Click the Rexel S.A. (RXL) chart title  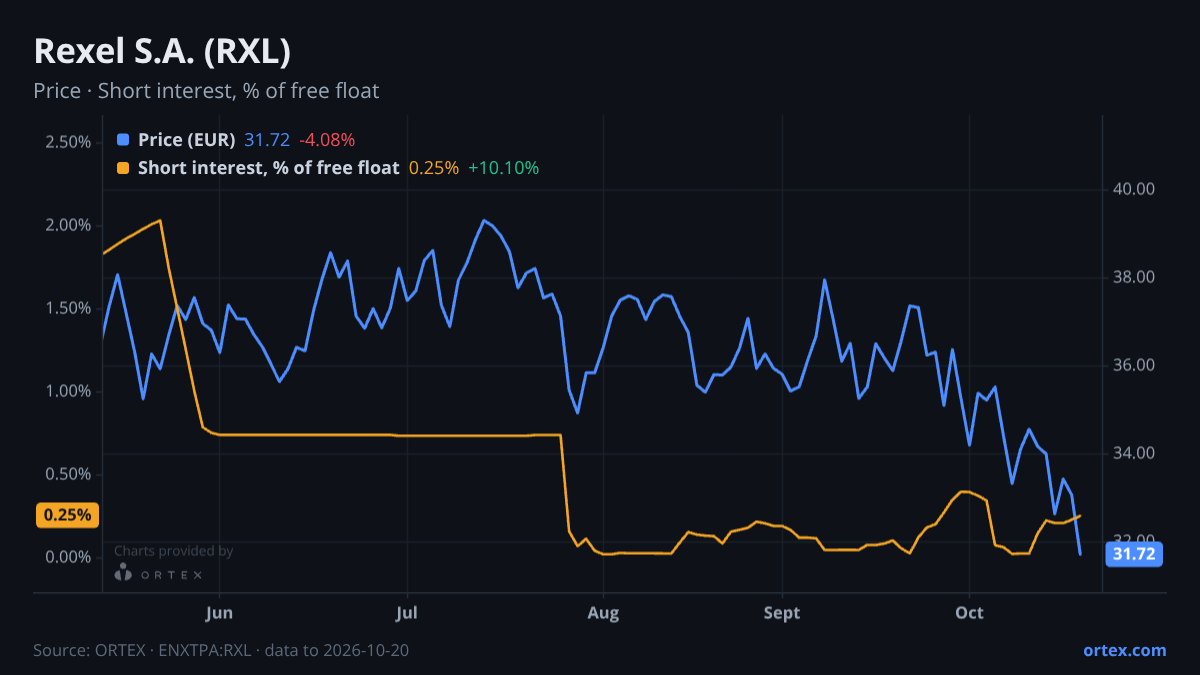[x=162, y=51]
